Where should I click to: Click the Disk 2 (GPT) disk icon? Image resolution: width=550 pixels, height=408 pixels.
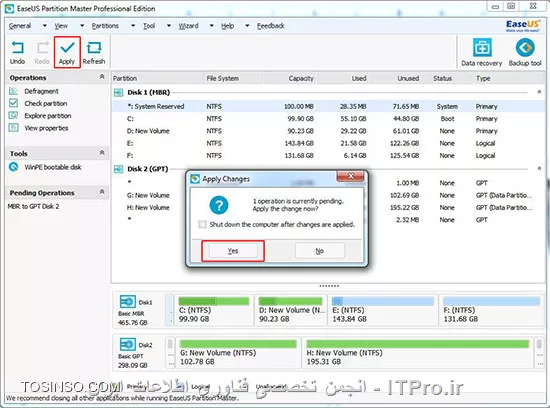(119, 169)
